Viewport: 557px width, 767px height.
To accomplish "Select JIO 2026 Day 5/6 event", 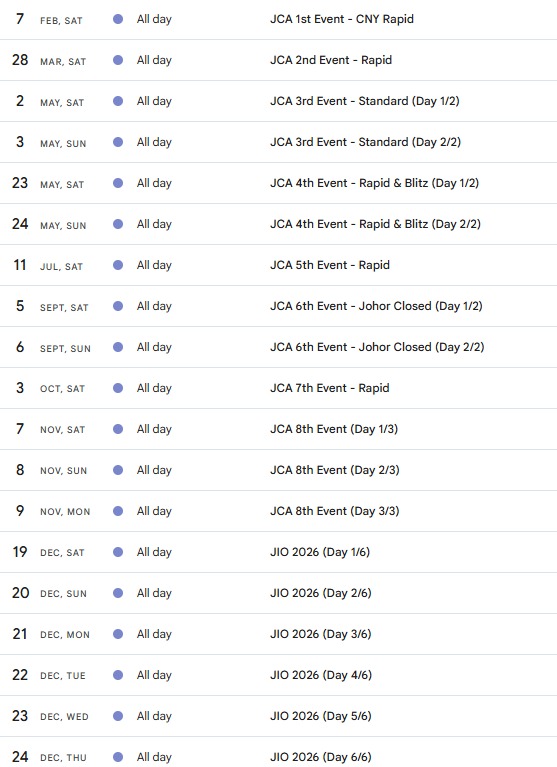I will click(321, 716).
